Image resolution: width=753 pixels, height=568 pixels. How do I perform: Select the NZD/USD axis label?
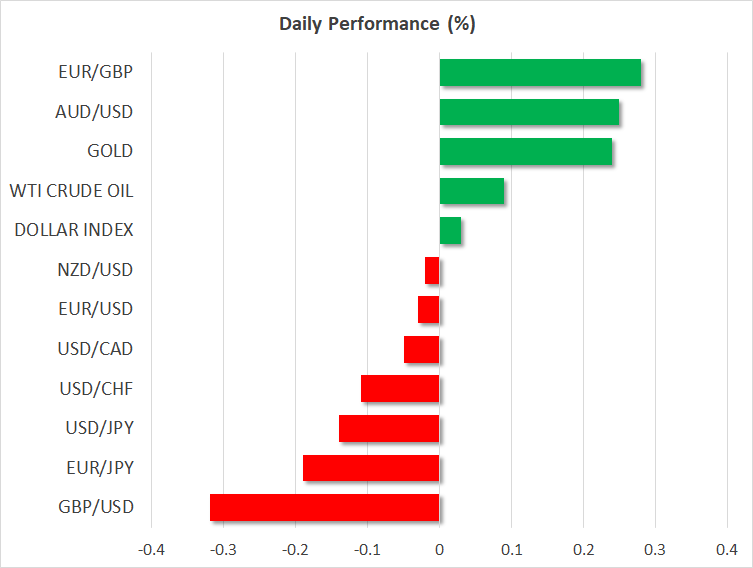97,270
